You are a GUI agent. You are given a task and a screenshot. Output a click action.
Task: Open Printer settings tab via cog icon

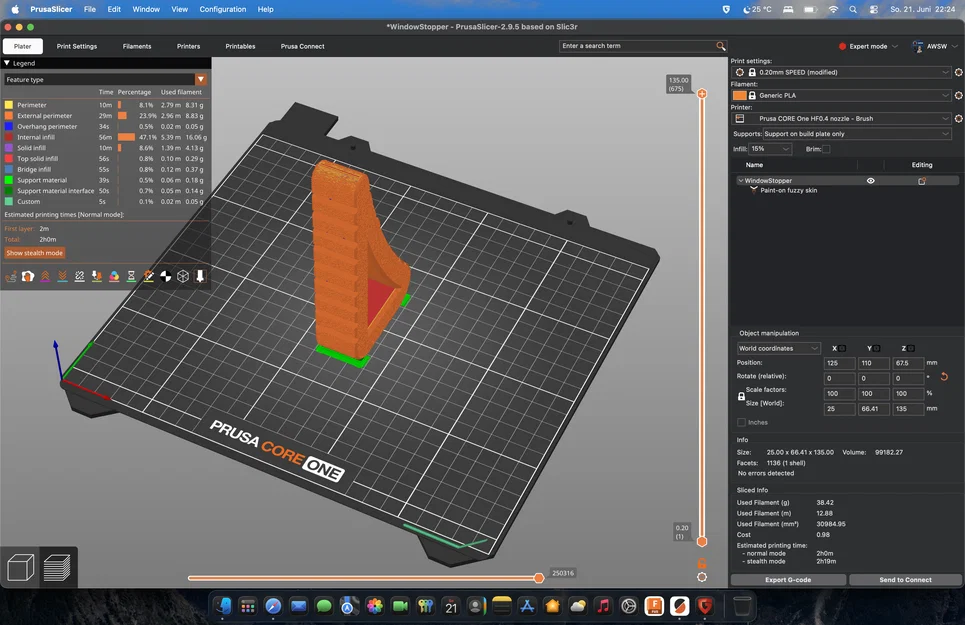(x=958, y=118)
